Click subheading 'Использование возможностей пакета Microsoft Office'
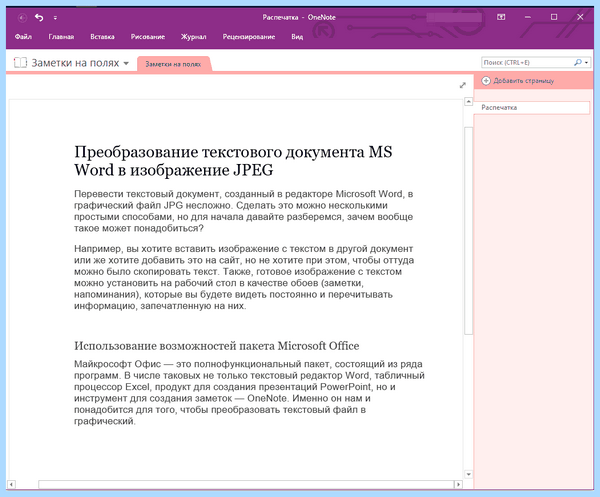Screen dimensions: 600x497 point(217,346)
